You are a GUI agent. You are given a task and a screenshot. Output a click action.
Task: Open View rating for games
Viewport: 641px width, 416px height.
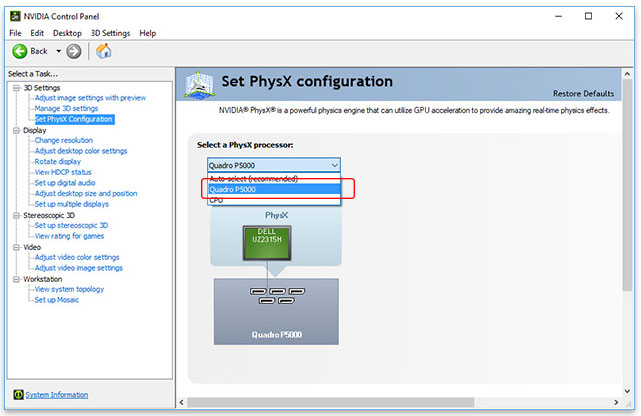[69, 236]
